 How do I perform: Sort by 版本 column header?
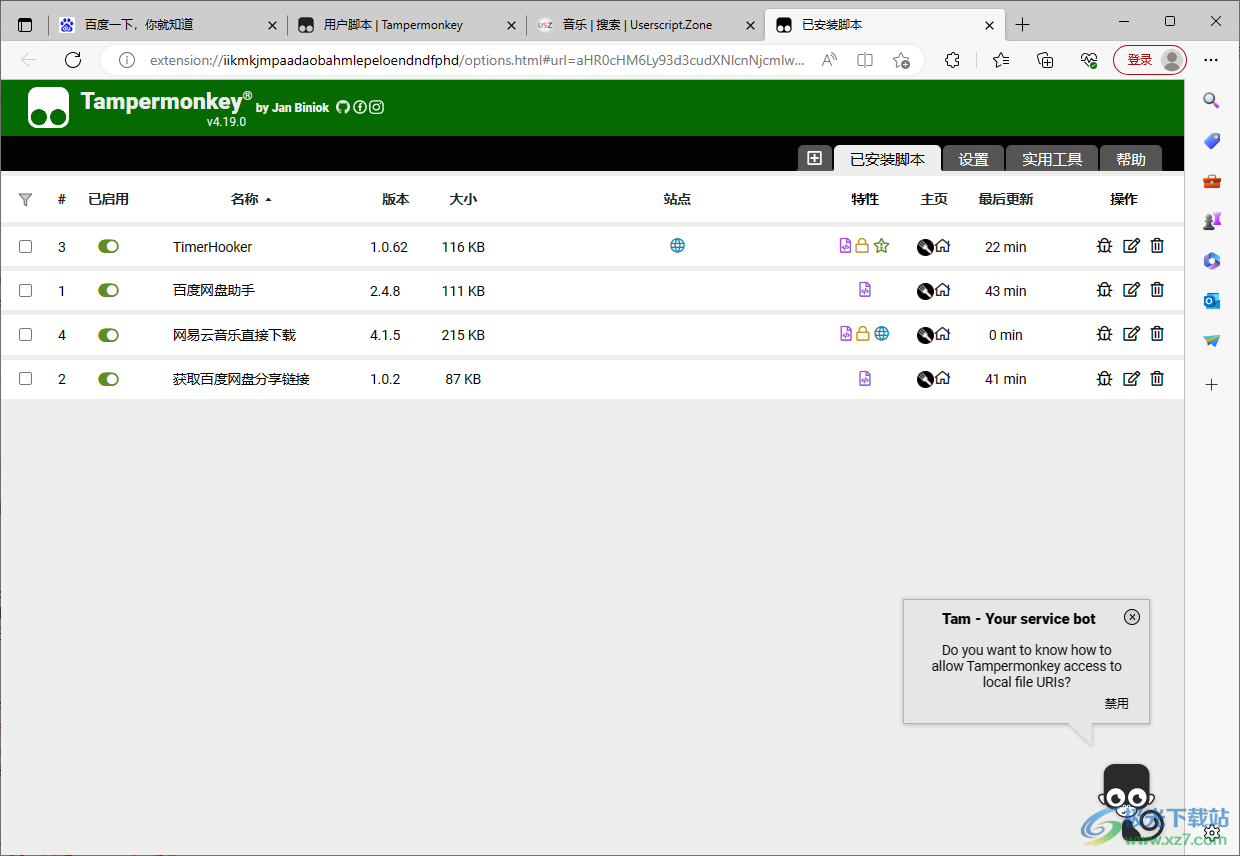coord(395,199)
